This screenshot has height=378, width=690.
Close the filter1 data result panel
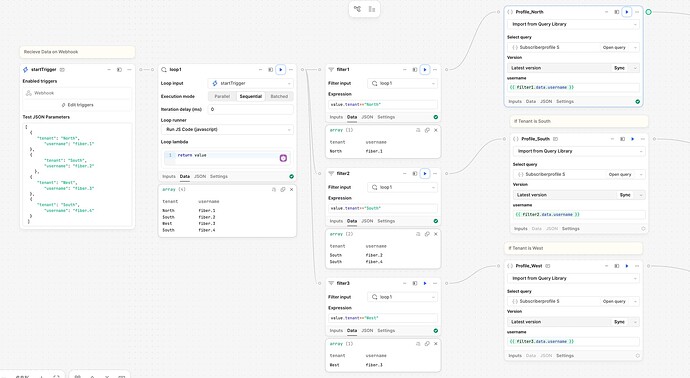tap(436, 130)
